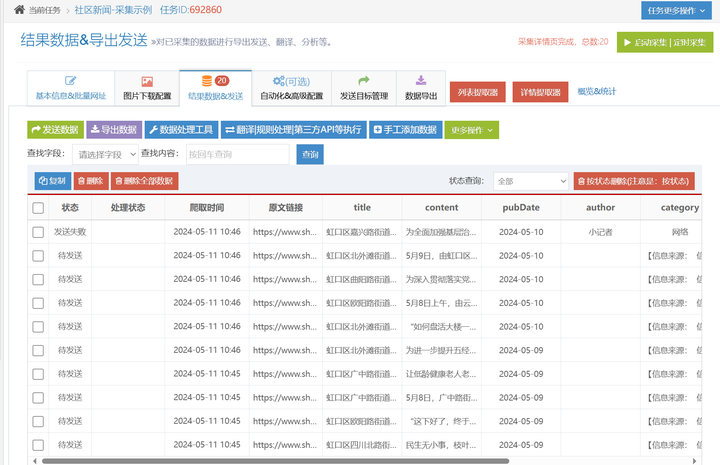Image resolution: width=720 pixels, height=465 pixels.
Task: Focus the 查找内容 search input
Action: click(237, 155)
